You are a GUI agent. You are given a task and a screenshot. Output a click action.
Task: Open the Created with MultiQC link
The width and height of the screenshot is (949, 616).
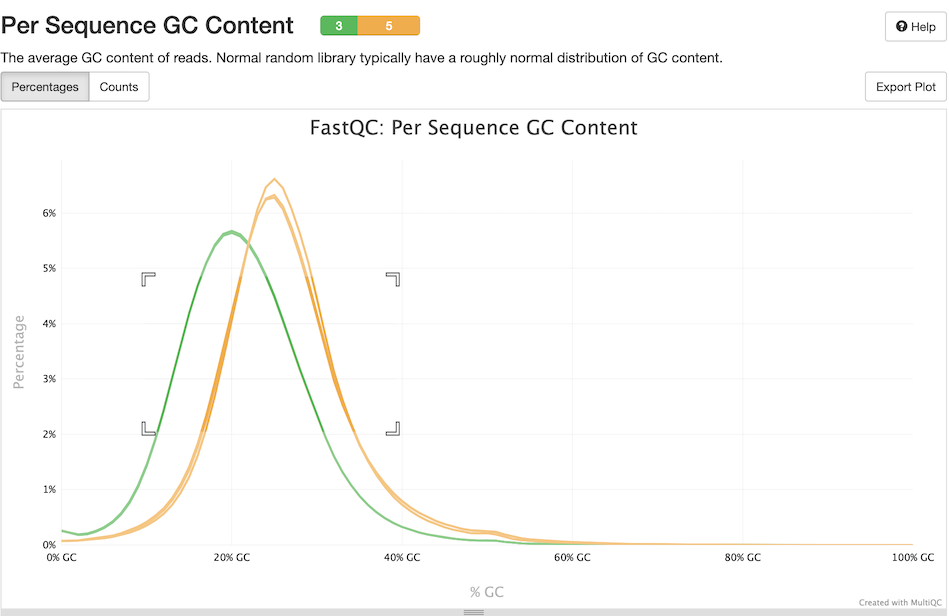point(900,603)
